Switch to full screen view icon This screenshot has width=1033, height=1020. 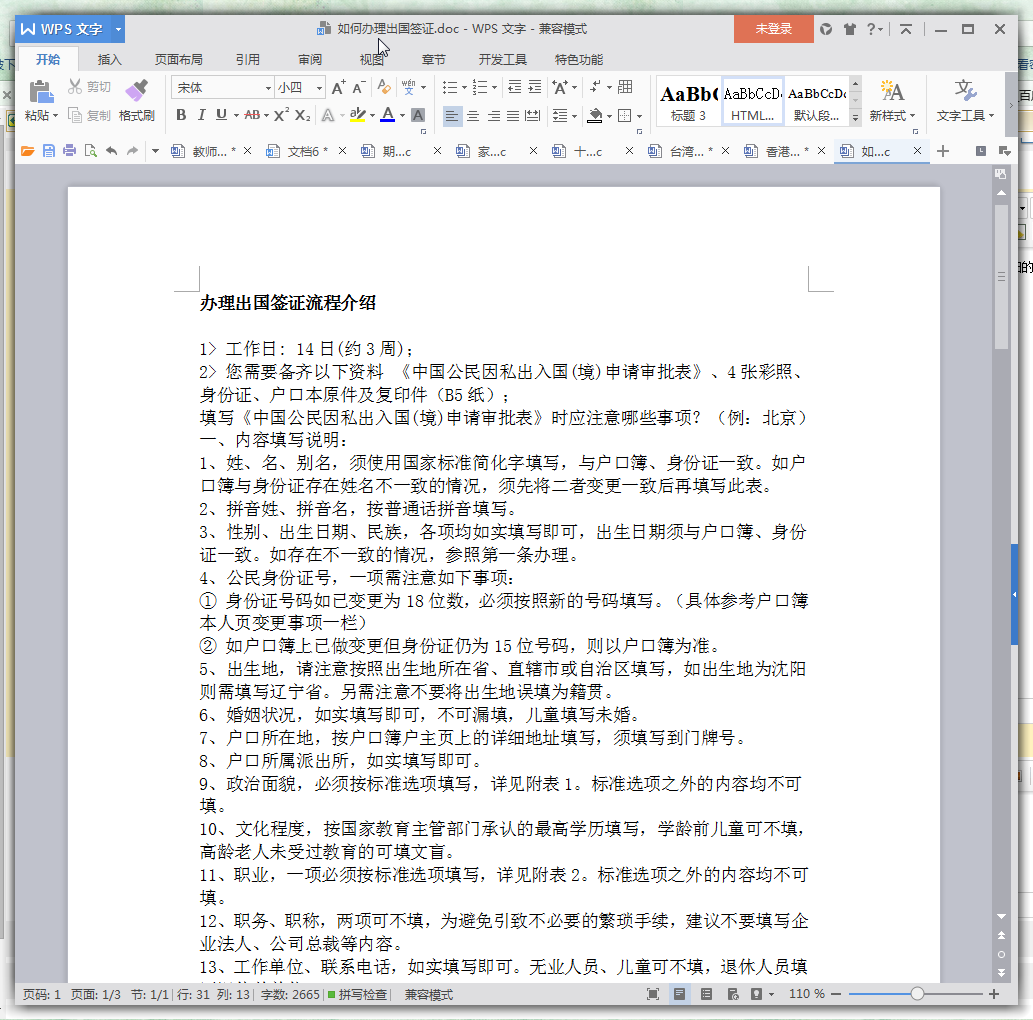point(653,994)
